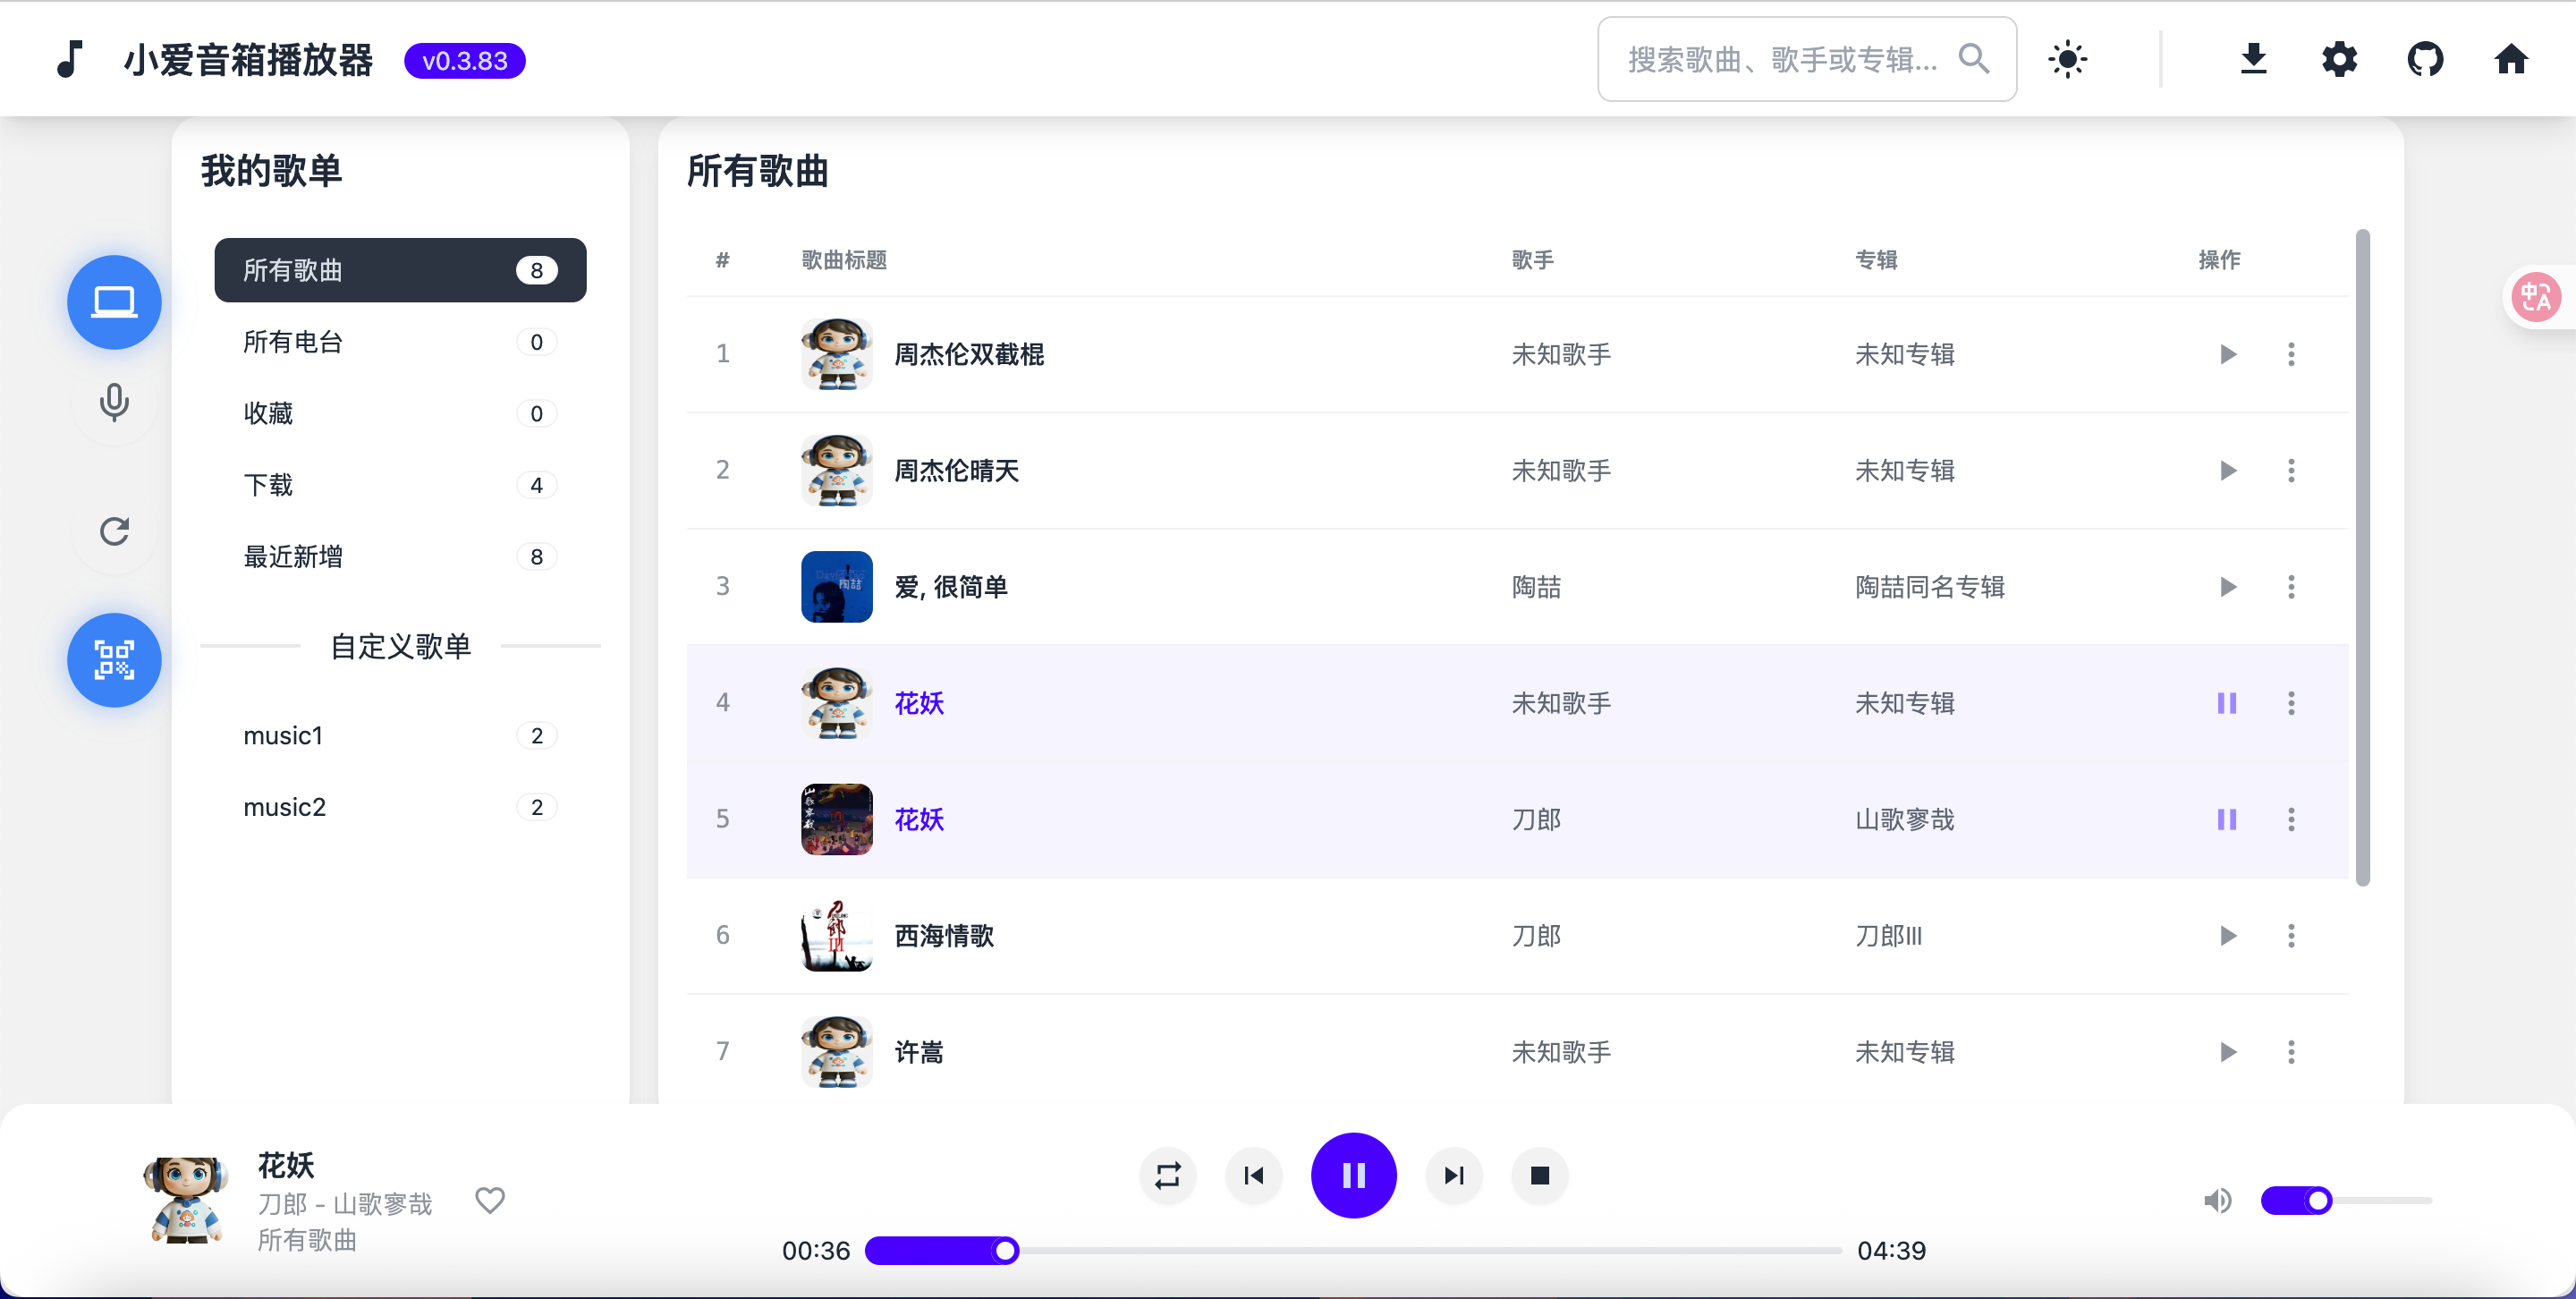The width and height of the screenshot is (2576, 1299).
Task: Skip to next track
Action: [x=1453, y=1175]
